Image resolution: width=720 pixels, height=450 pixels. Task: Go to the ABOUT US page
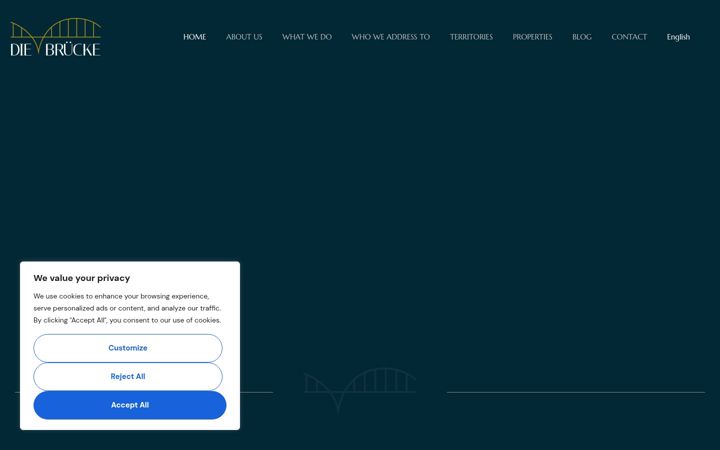tap(244, 37)
